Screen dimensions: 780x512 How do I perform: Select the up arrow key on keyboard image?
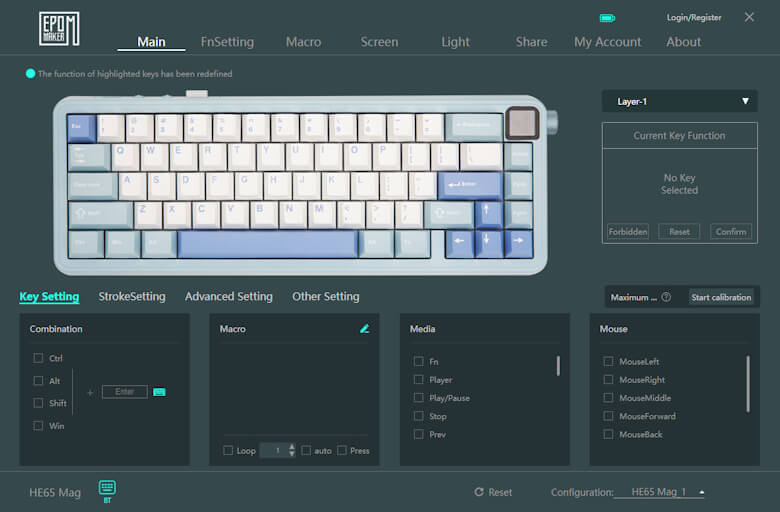coord(490,213)
